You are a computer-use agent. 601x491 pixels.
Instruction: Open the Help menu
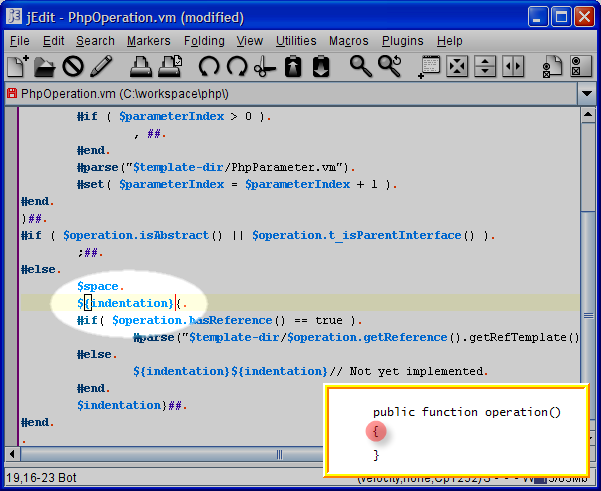(x=449, y=41)
